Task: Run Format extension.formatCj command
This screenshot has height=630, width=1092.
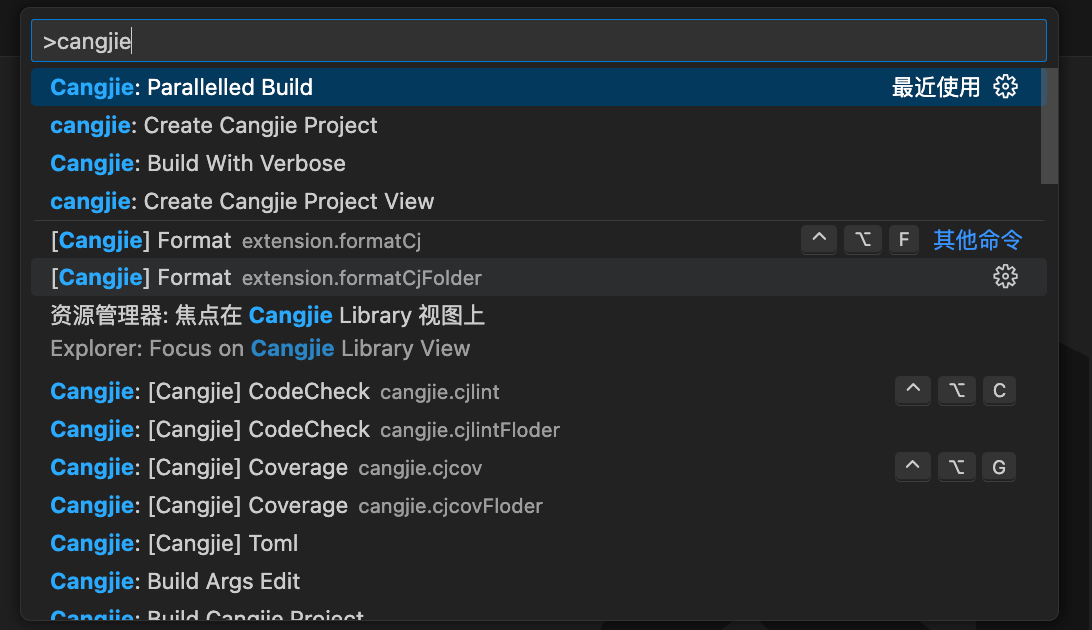Action: (538, 240)
